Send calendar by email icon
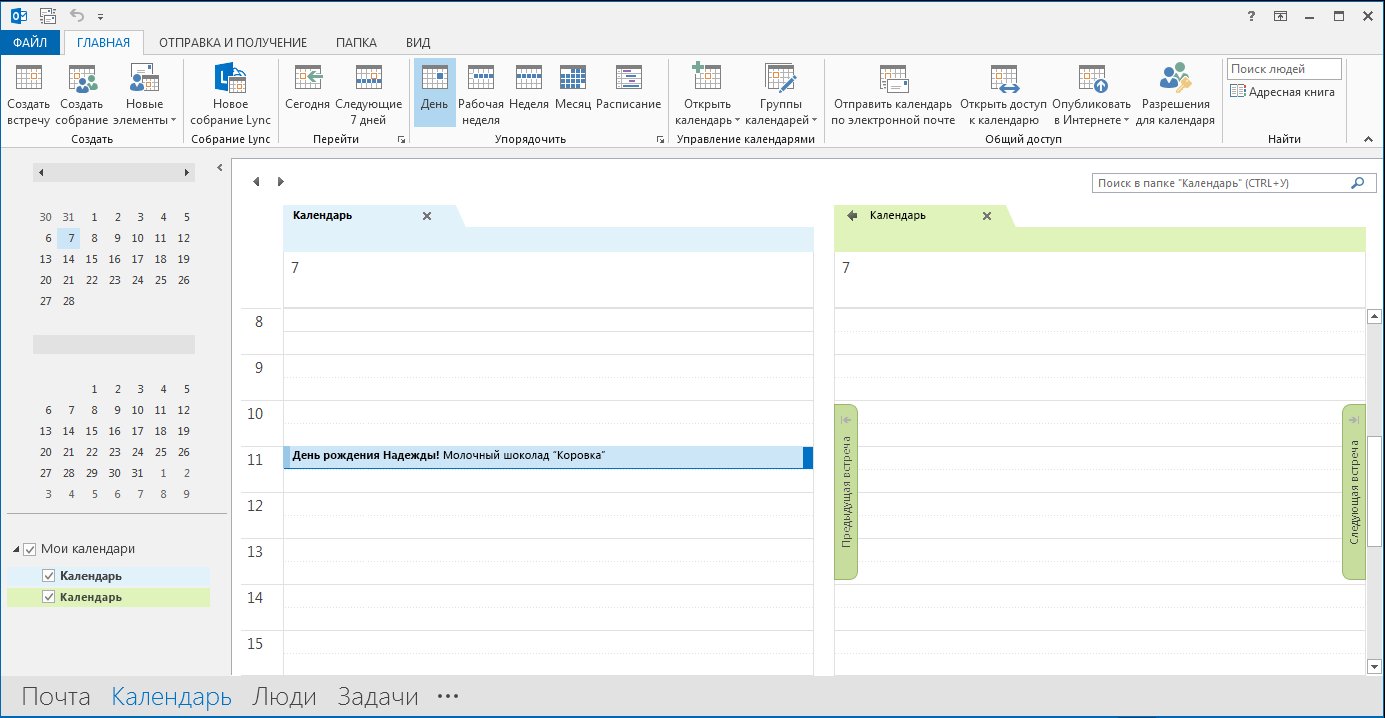 (x=892, y=78)
